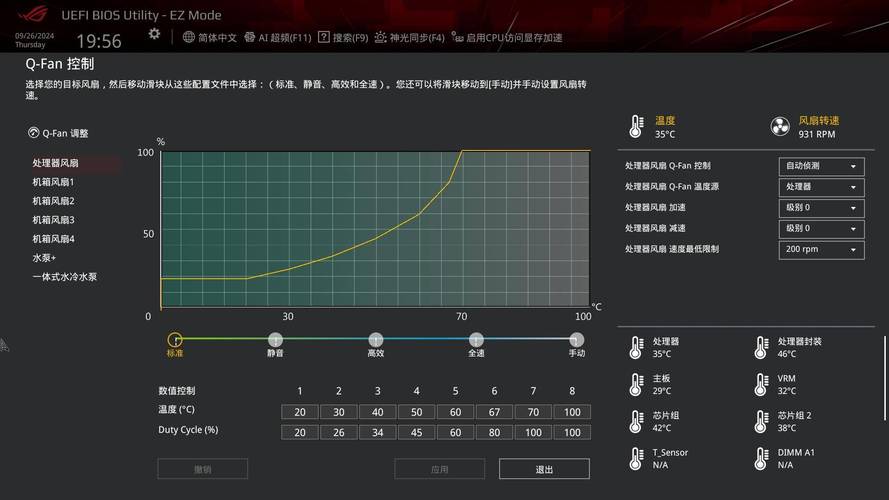
Task: Click the 启用CPU访问显存加速 icon
Action: 457,37
